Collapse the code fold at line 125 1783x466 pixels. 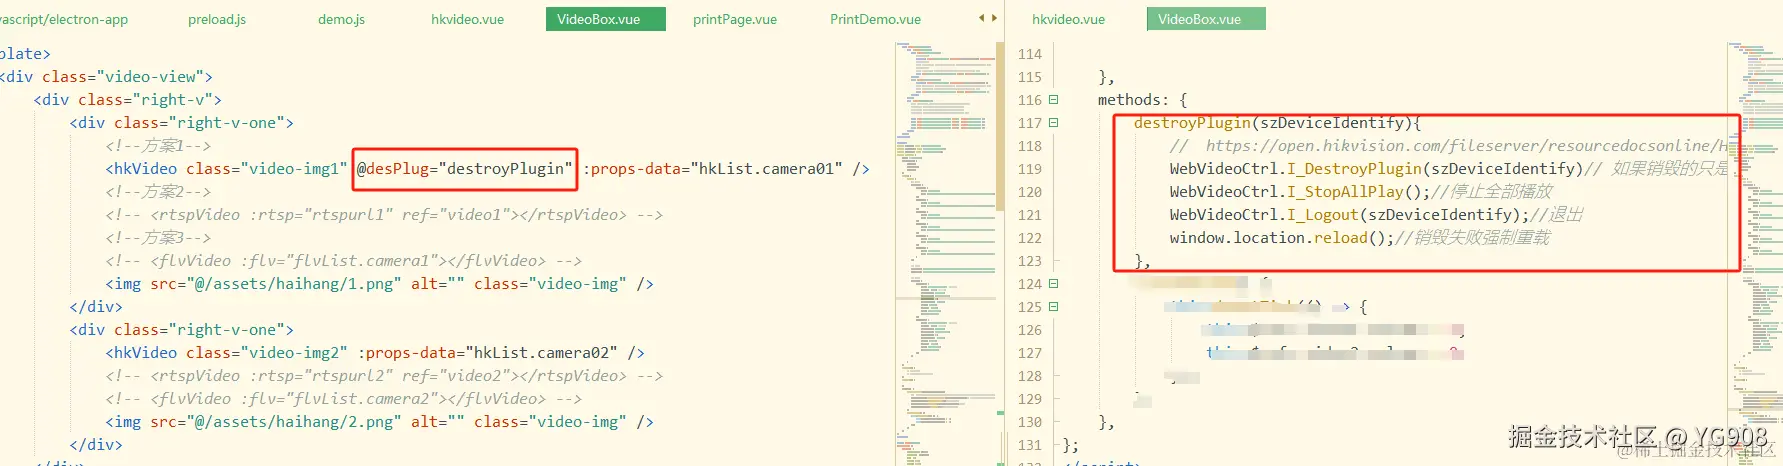point(1053,307)
